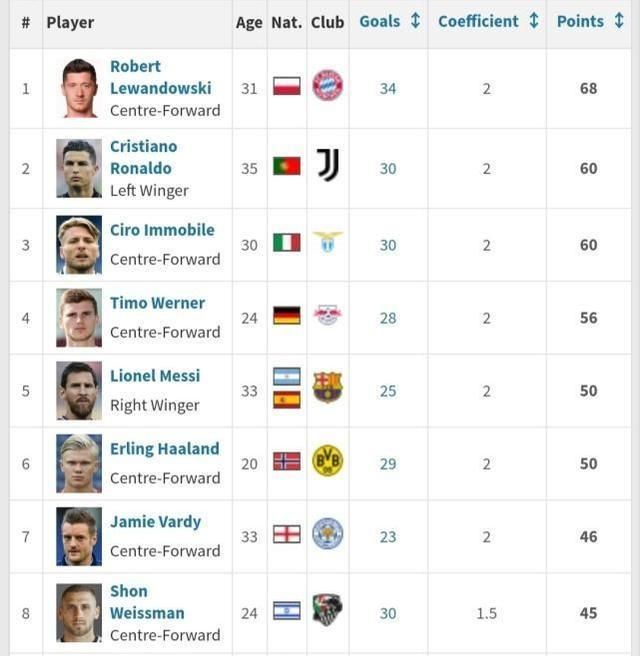
Task: Click Lionel Messi's portrait thumbnail
Action: [x=79, y=391]
